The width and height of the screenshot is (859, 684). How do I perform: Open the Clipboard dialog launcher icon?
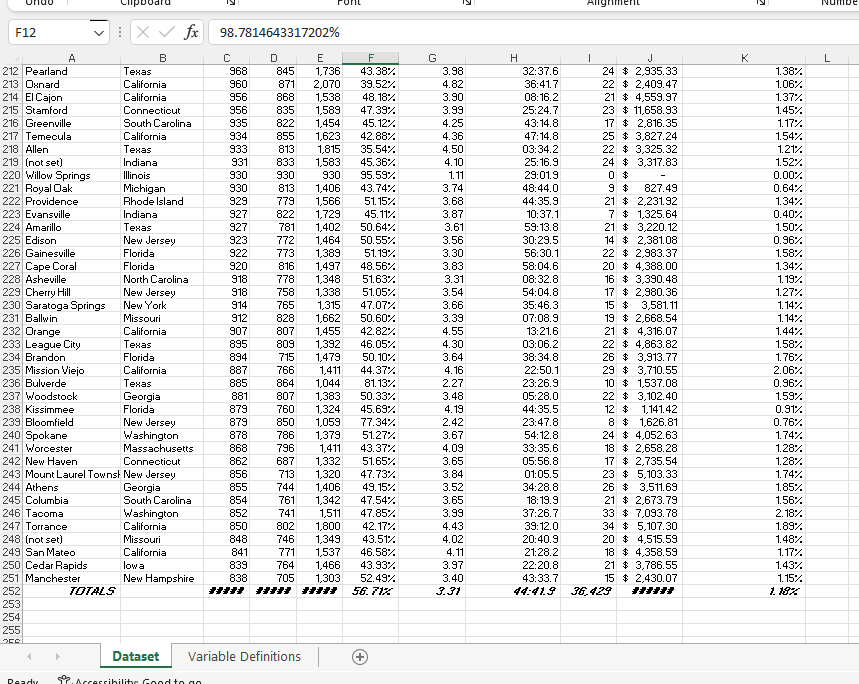231,3
